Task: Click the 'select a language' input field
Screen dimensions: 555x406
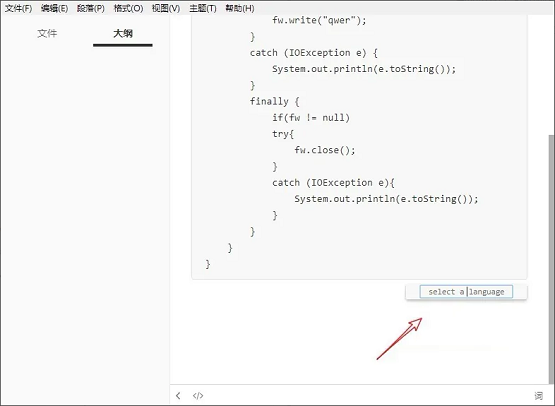Action: tap(466, 292)
